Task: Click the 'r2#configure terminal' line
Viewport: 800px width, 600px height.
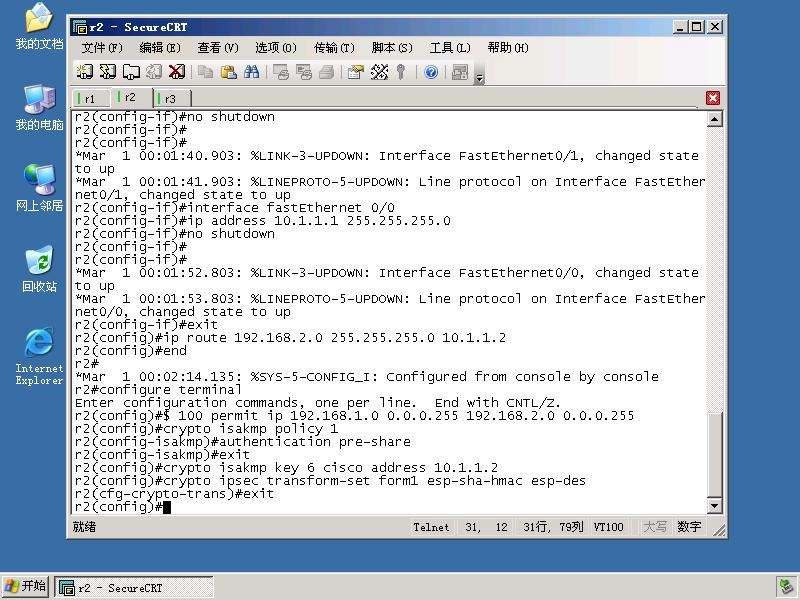Action: (x=158, y=390)
